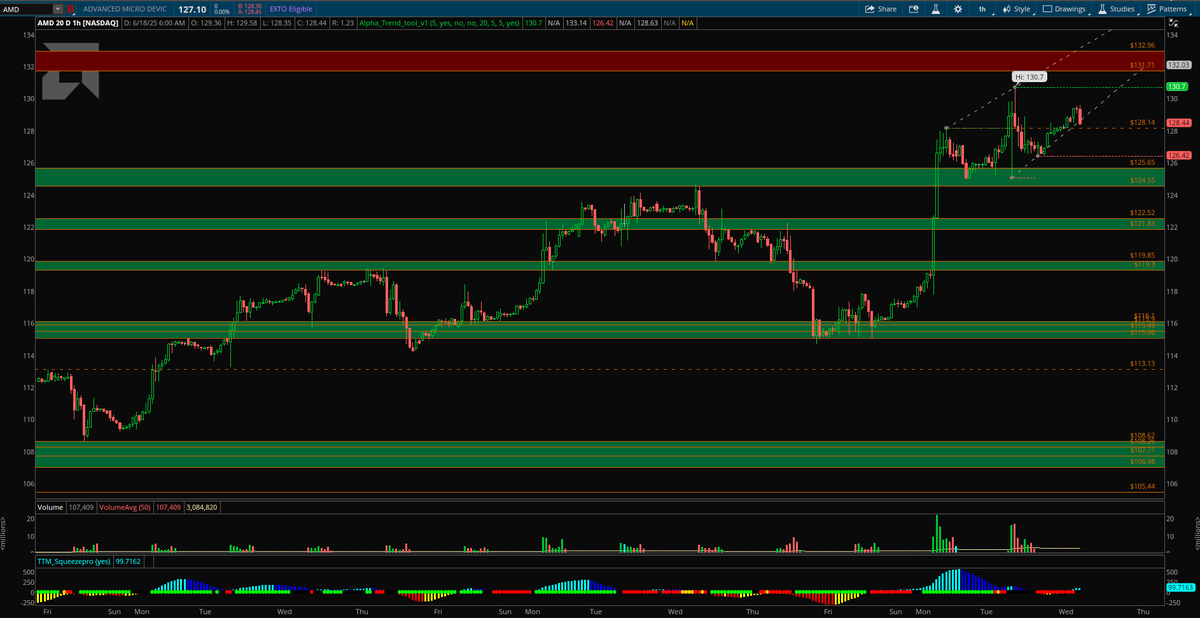The height and width of the screenshot is (618, 1200).
Task: Click the $132.96 level label
Action: pyautogui.click(x=1142, y=46)
